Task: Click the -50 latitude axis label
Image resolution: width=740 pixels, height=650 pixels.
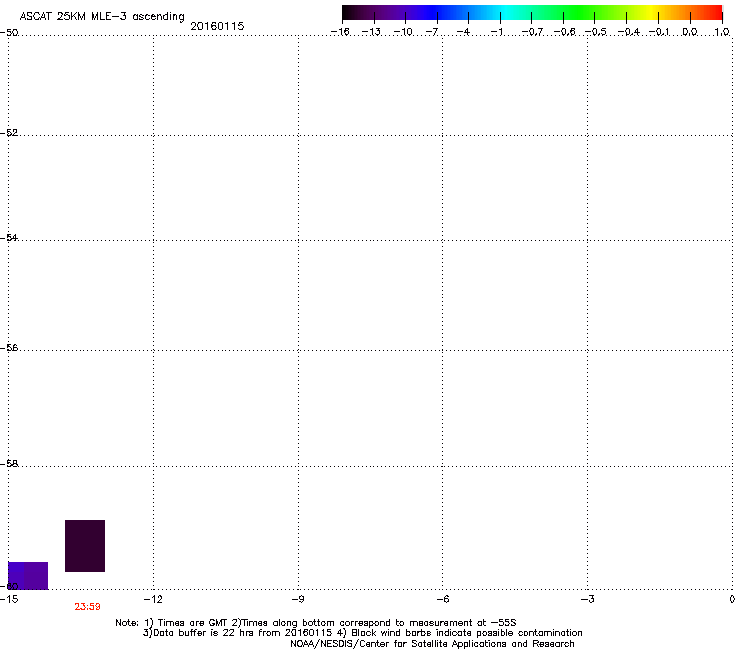Action: point(9,33)
